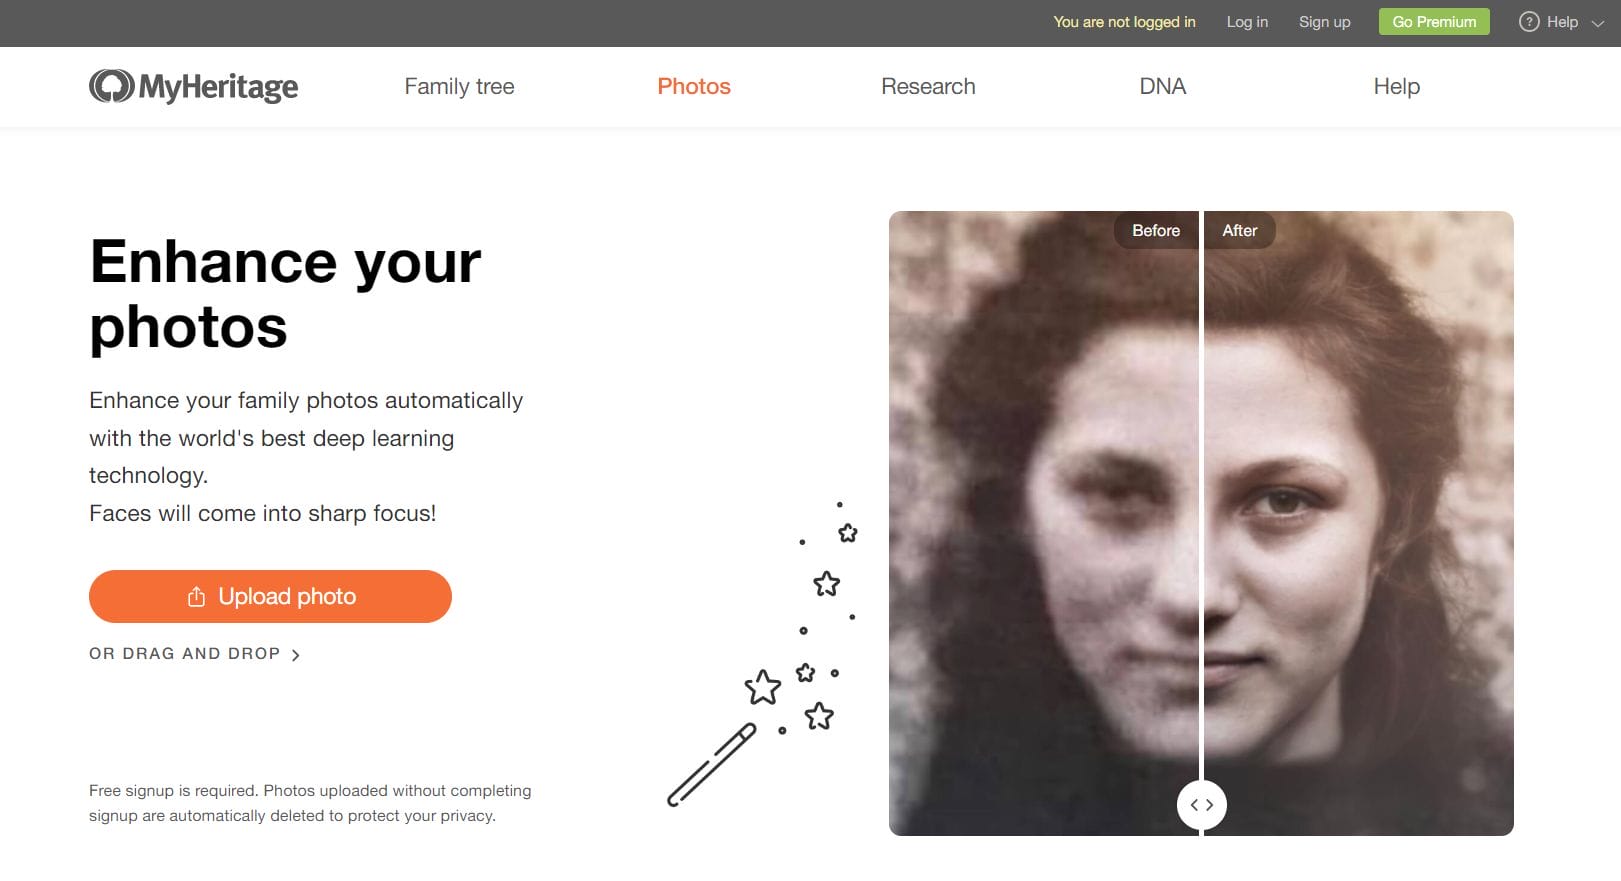Click the circular arrows handle on the photo comparison
Screen dimensions: 1621x881
tap(1202, 804)
